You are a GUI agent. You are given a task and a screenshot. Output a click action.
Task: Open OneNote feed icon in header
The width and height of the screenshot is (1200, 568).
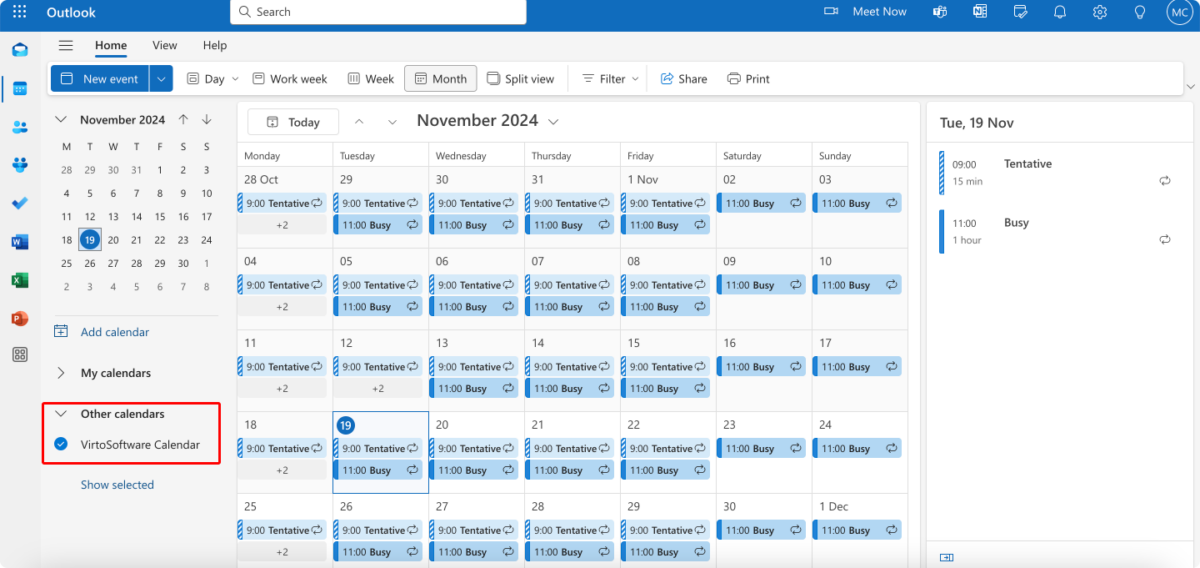coord(980,12)
